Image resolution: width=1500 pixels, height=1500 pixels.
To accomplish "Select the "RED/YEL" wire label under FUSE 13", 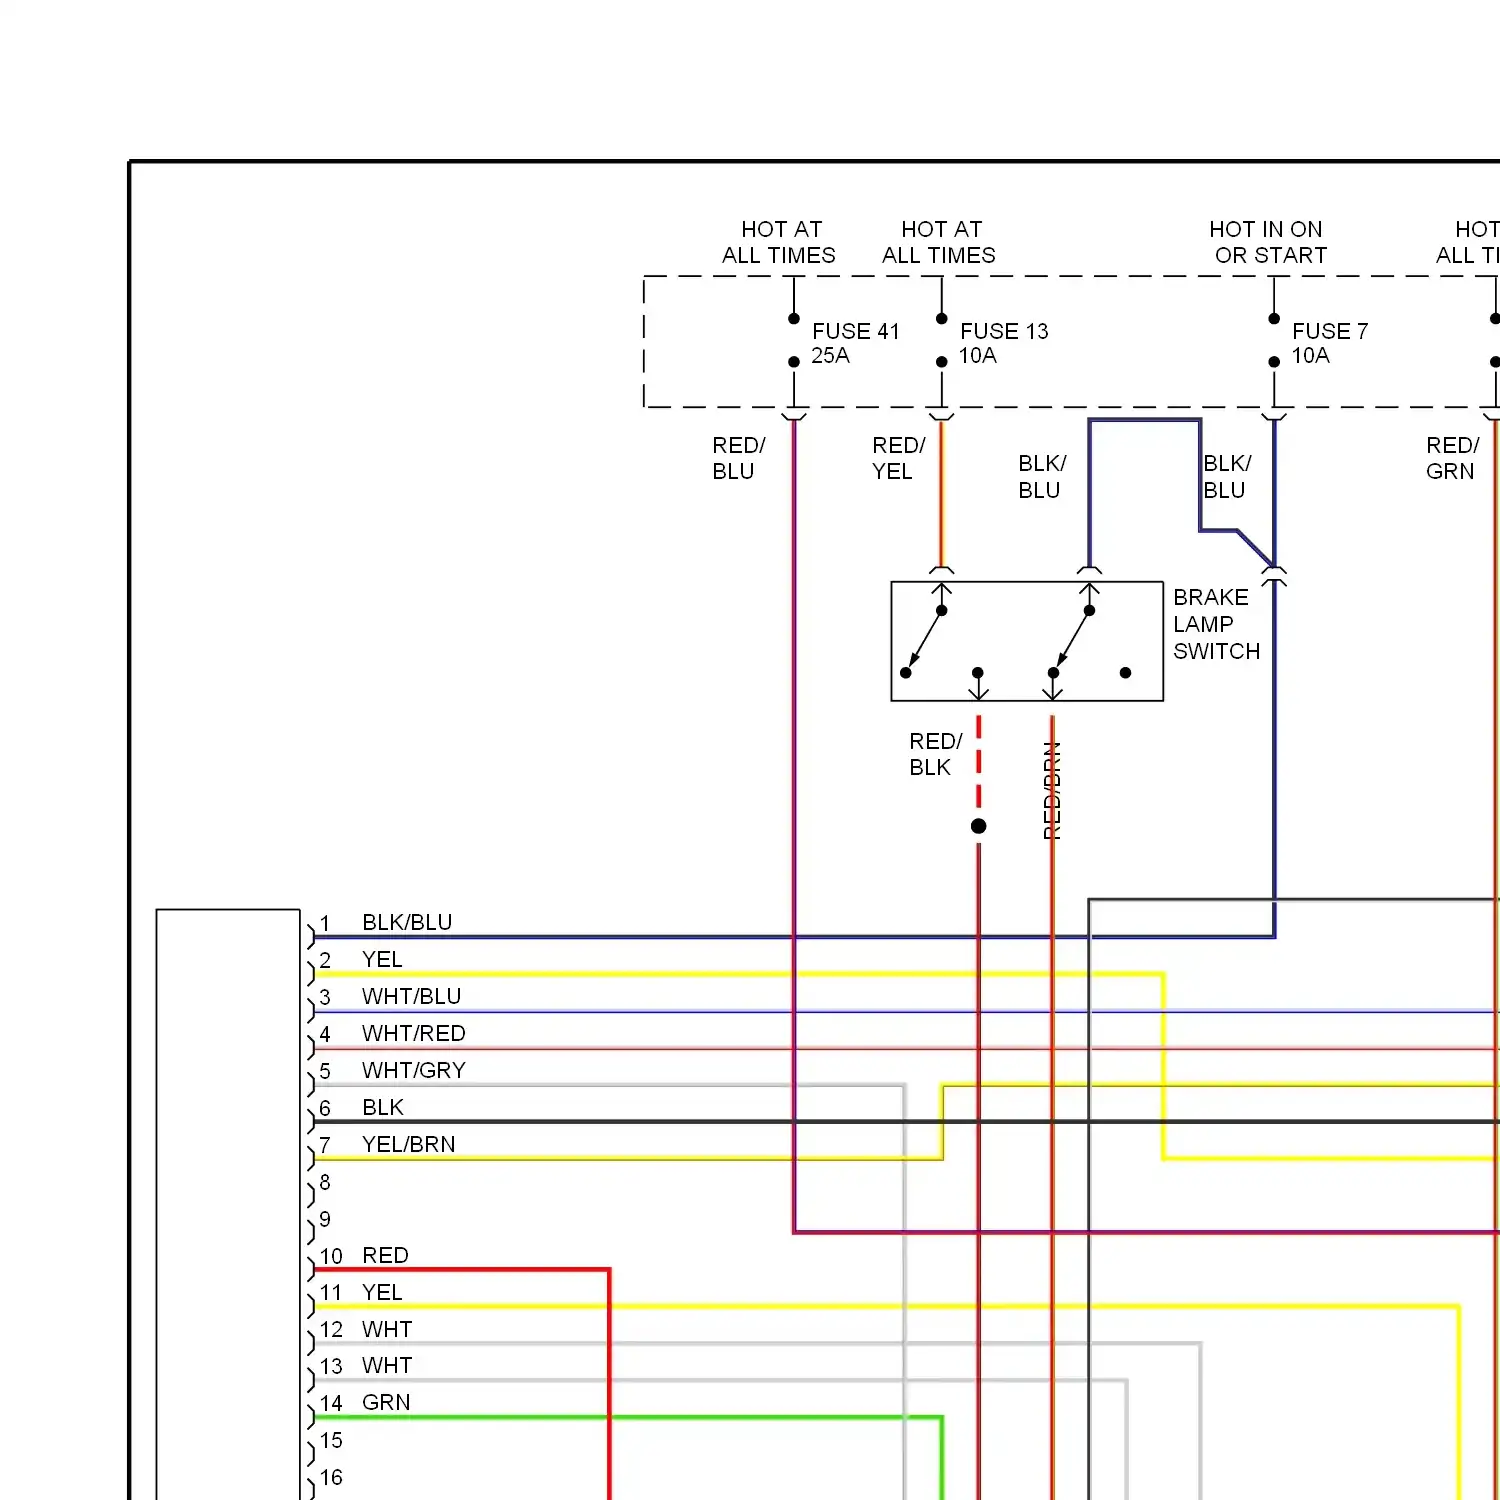I will click(898, 458).
